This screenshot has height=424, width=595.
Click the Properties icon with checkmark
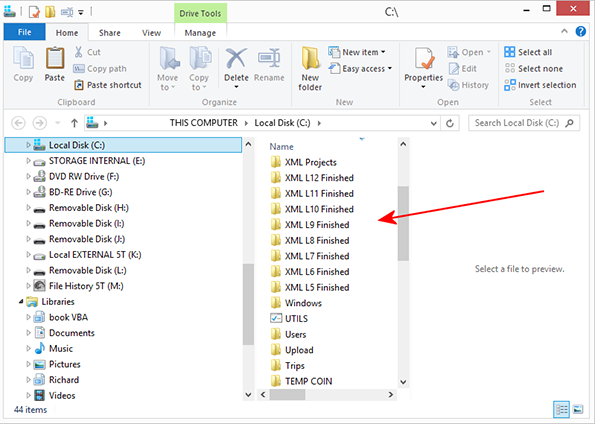[x=423, y=59]
